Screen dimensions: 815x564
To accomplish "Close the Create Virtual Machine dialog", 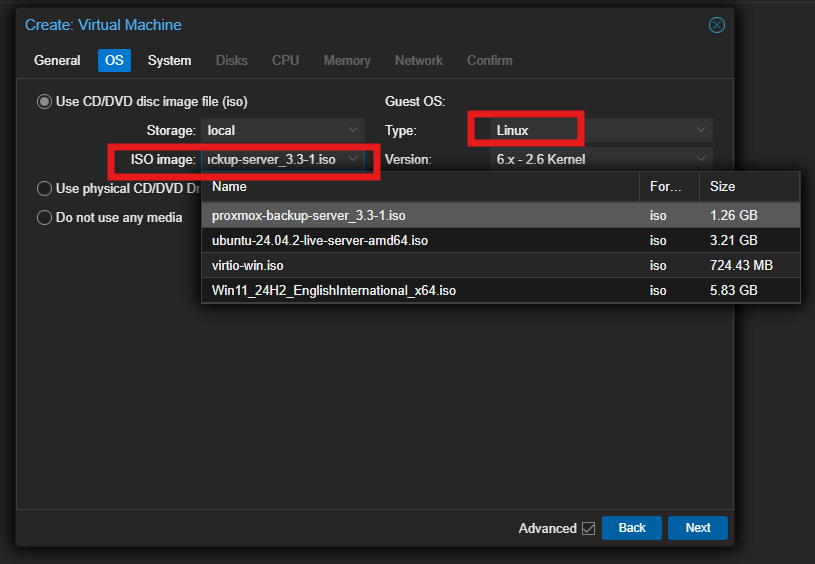I will [716, 25].
